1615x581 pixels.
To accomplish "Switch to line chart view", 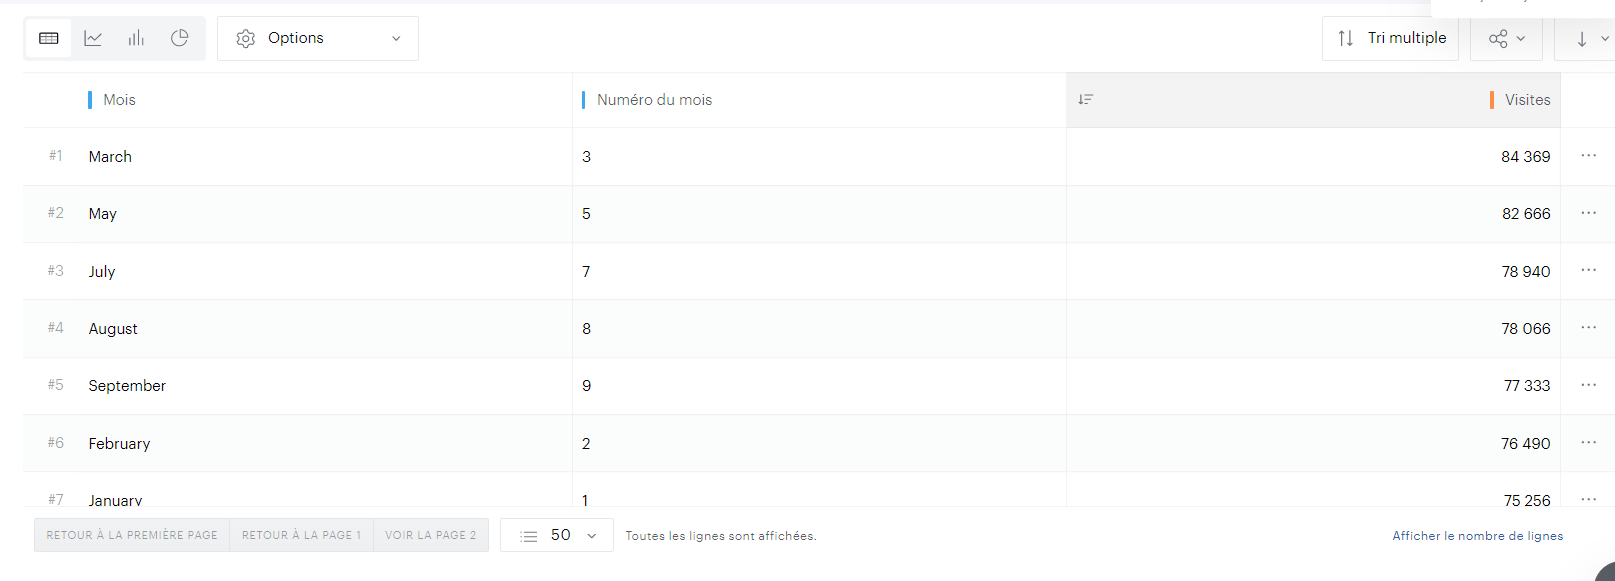I will 93,38.
